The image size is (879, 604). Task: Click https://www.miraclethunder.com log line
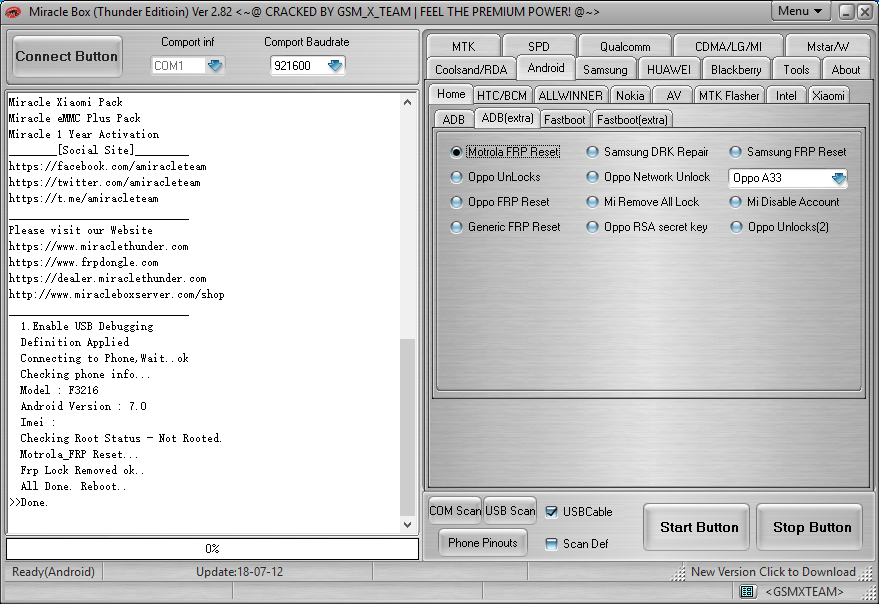99,246
